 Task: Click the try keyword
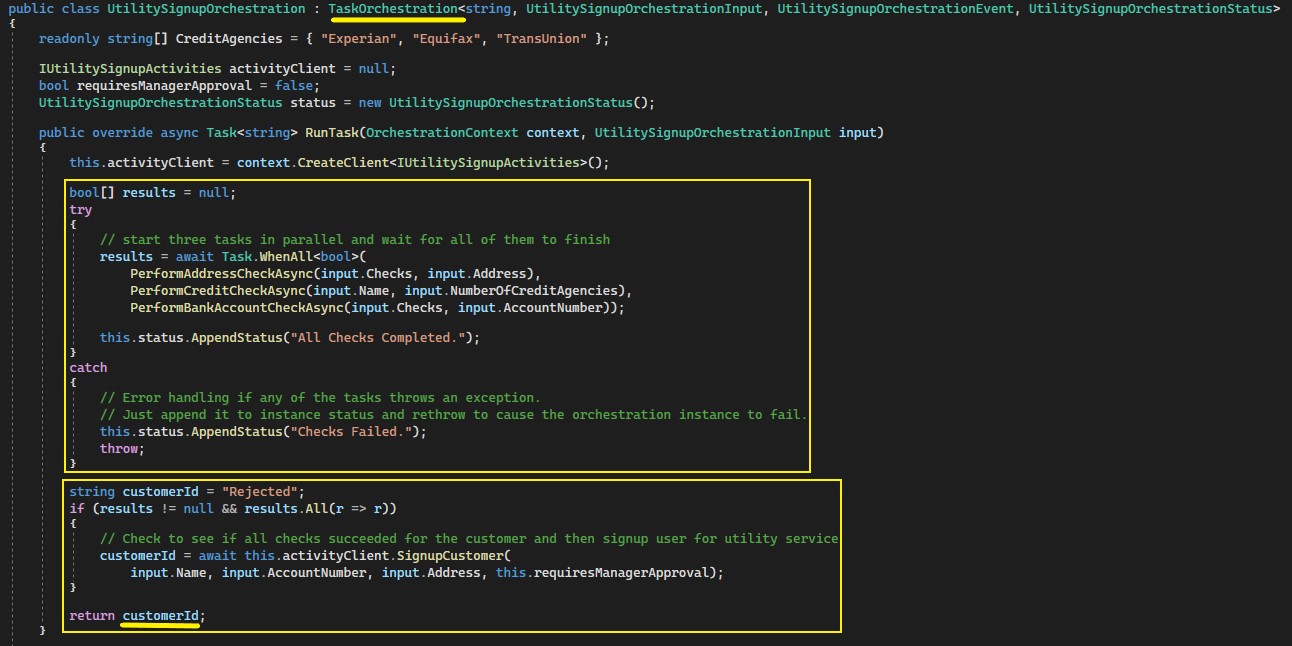[x=81, y=210]
